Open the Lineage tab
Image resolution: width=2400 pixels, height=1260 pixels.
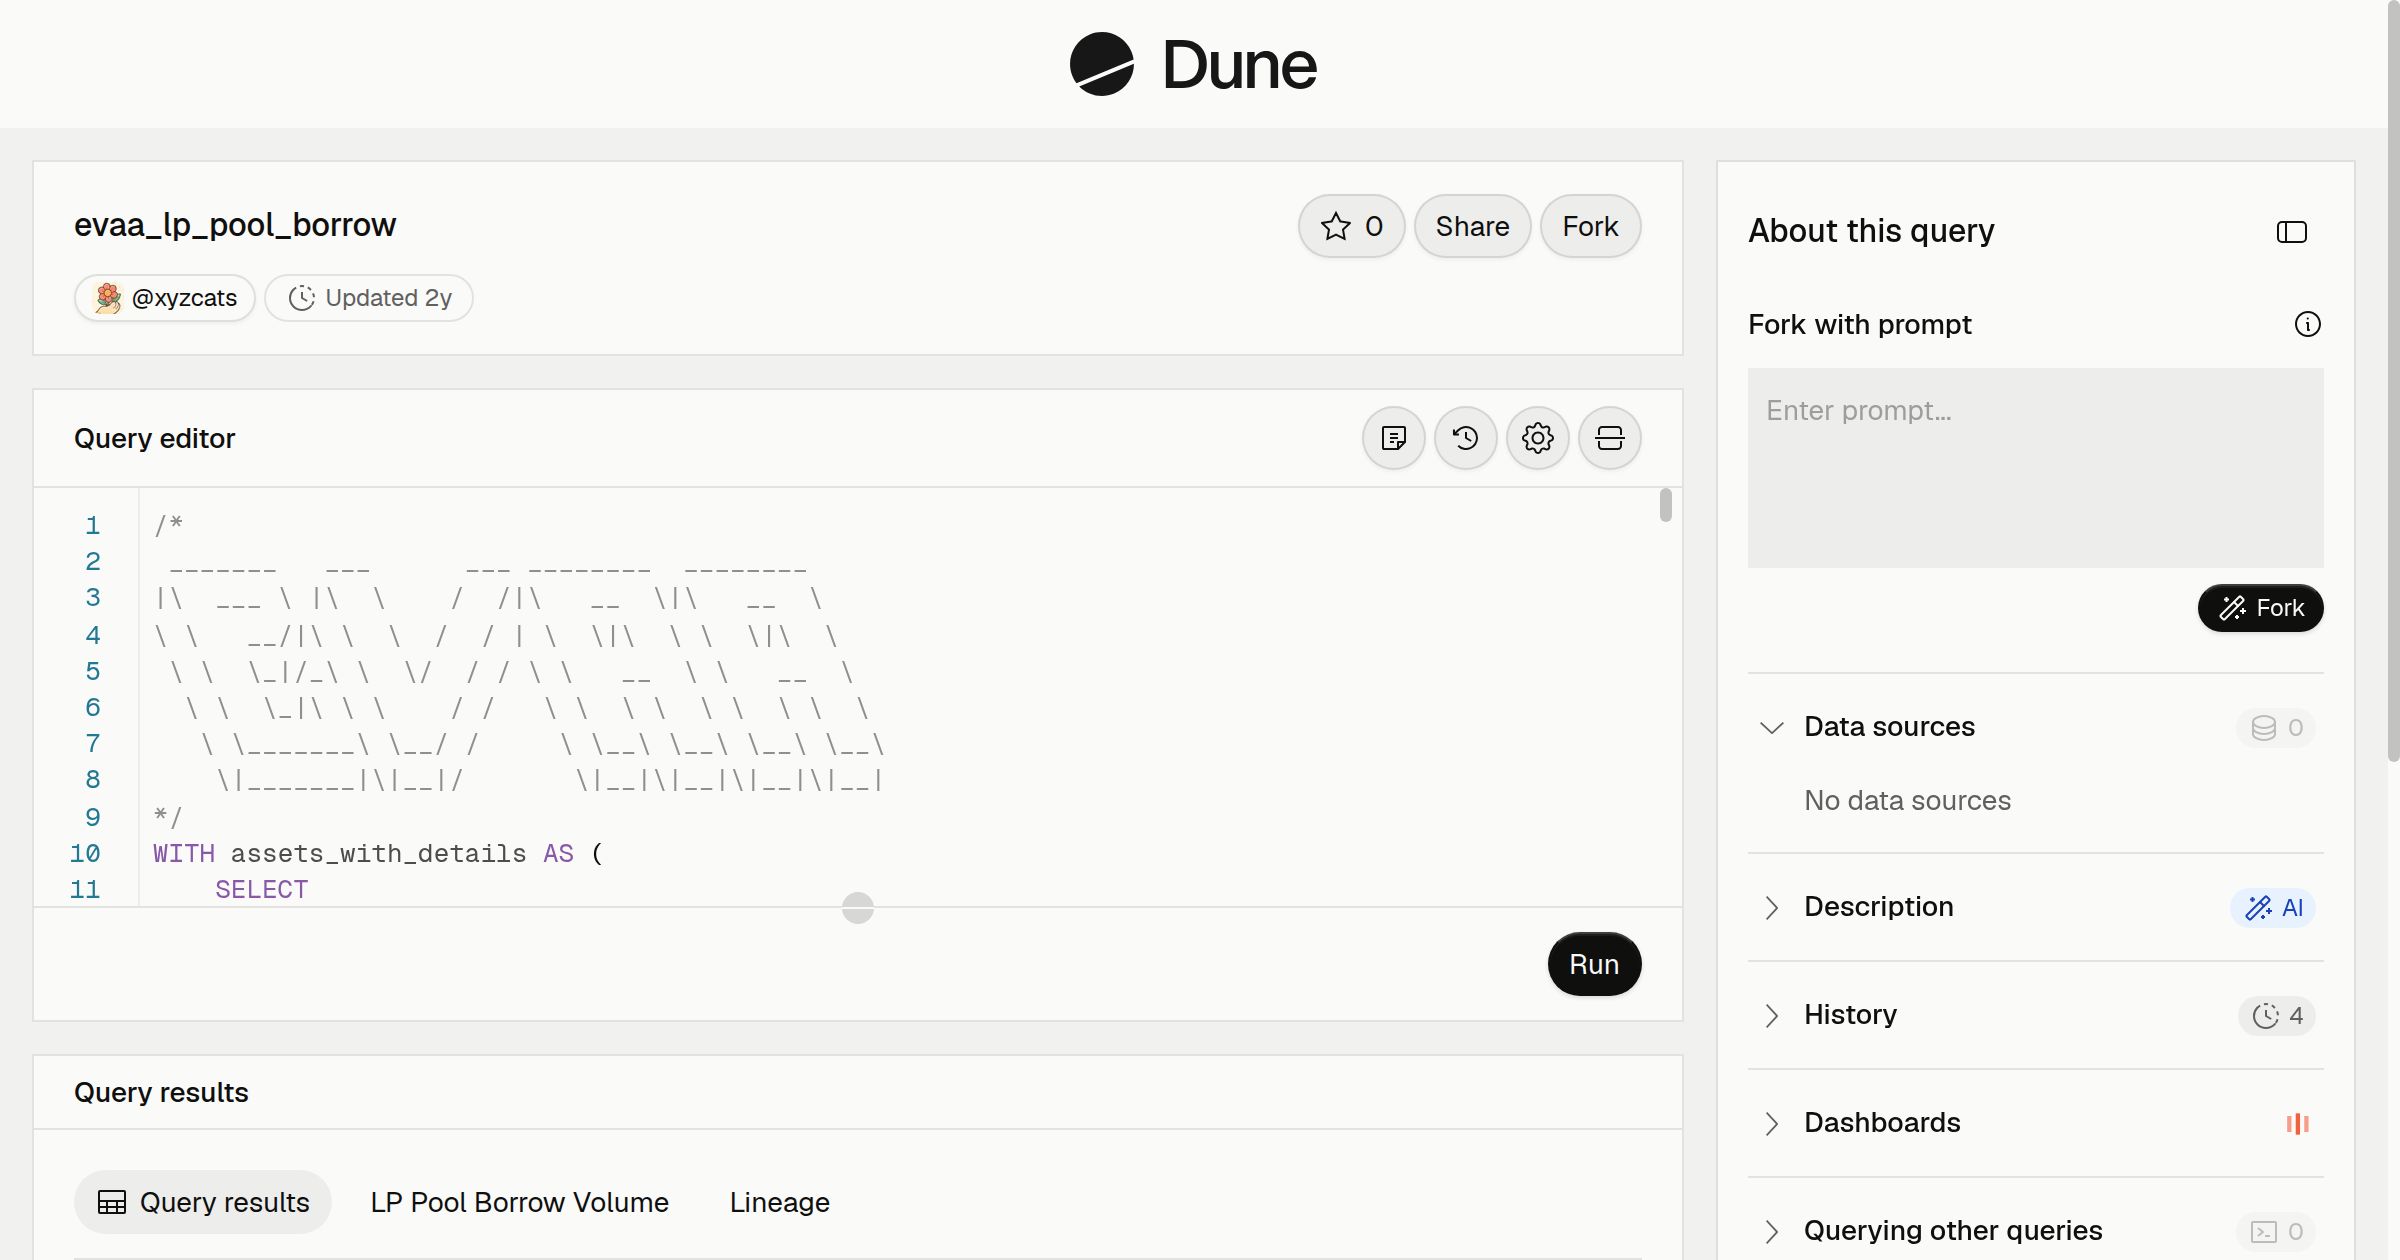779,1202
